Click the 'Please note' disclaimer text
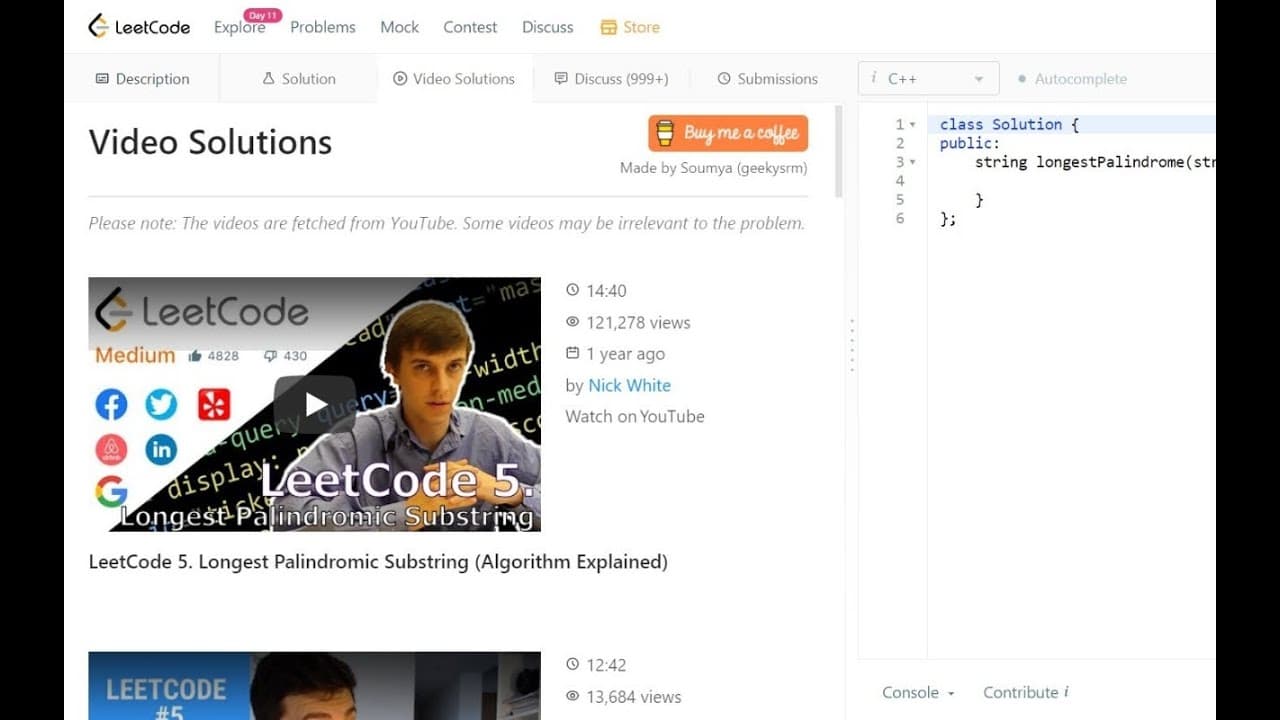The height and width of the screenshot is (720, 1280). [446, 223]
